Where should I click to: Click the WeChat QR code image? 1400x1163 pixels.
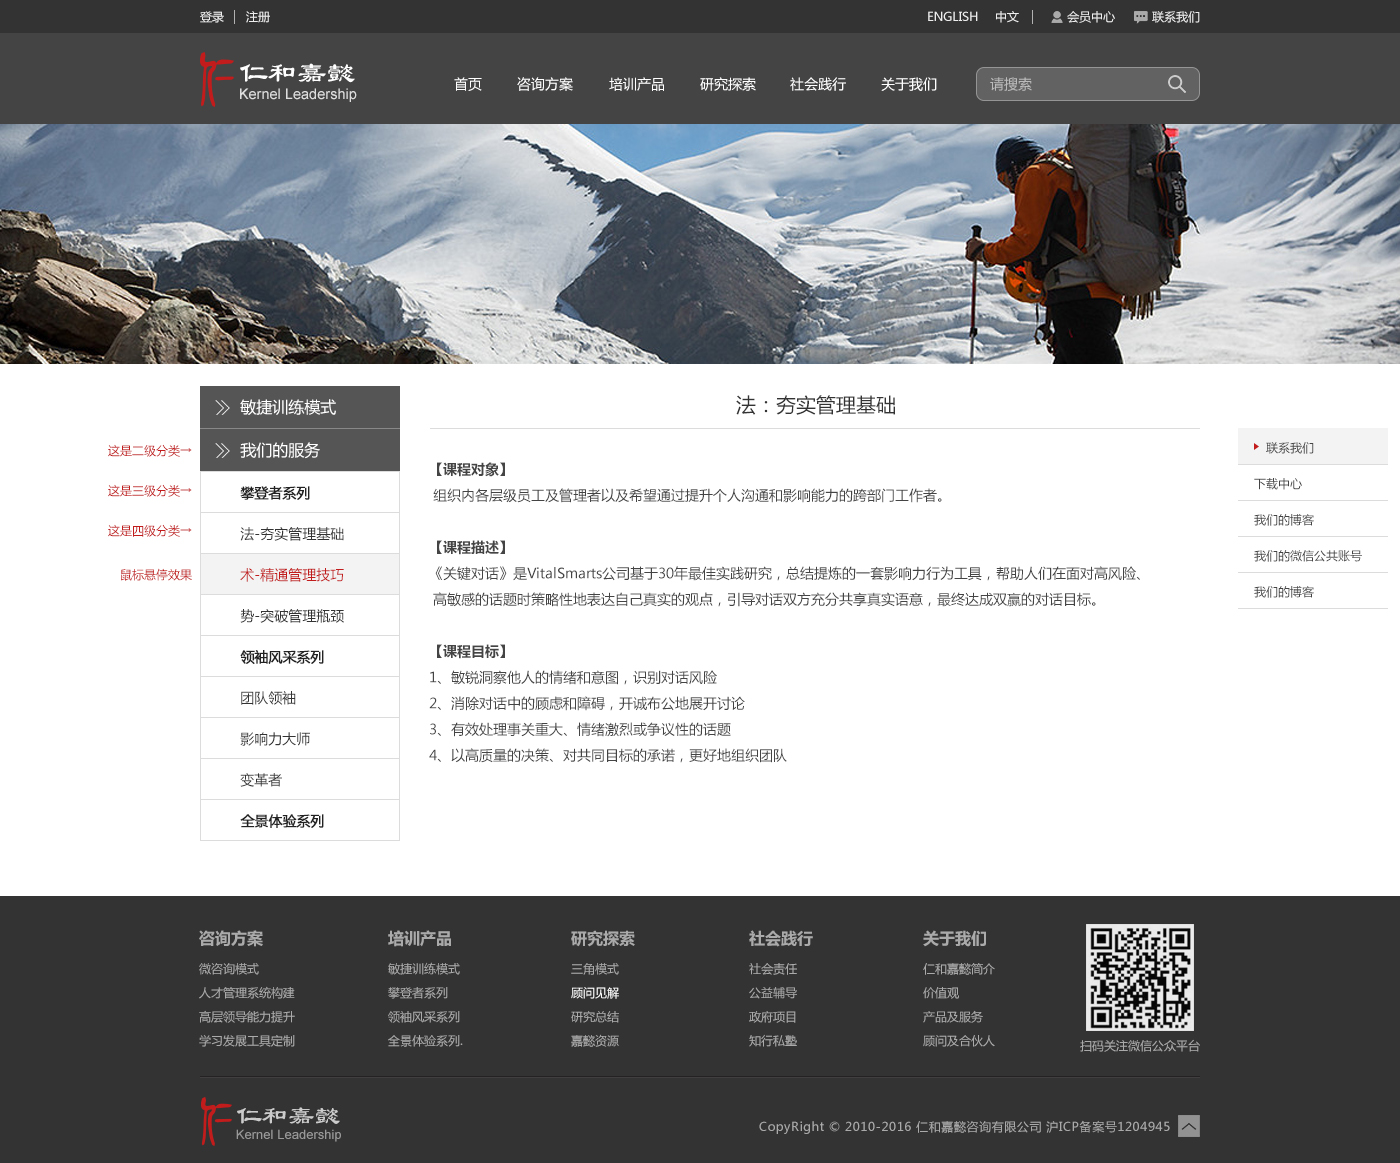point(1139,977)
